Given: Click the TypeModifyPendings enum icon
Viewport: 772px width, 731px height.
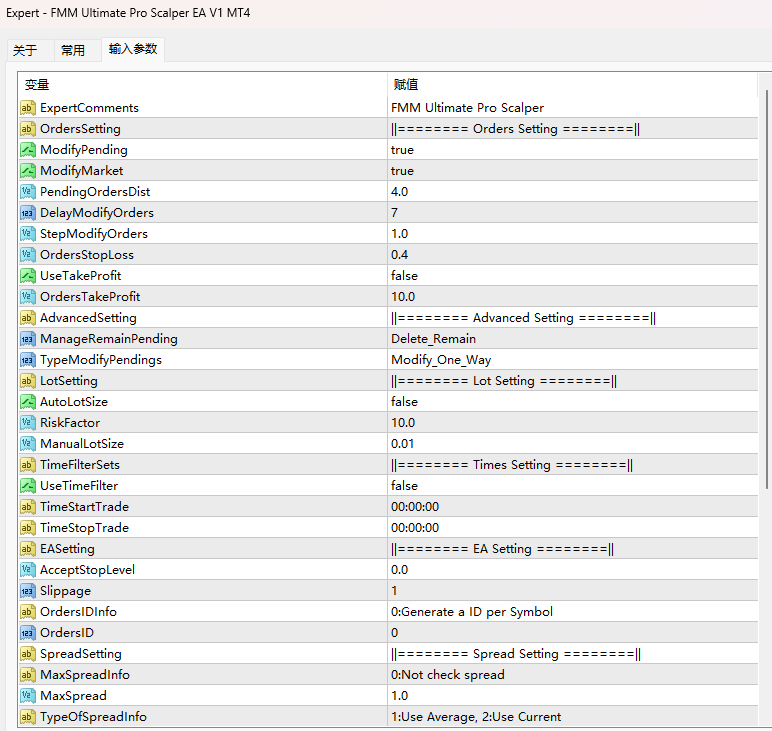Looking at the screenshot, I should (28, 360).
